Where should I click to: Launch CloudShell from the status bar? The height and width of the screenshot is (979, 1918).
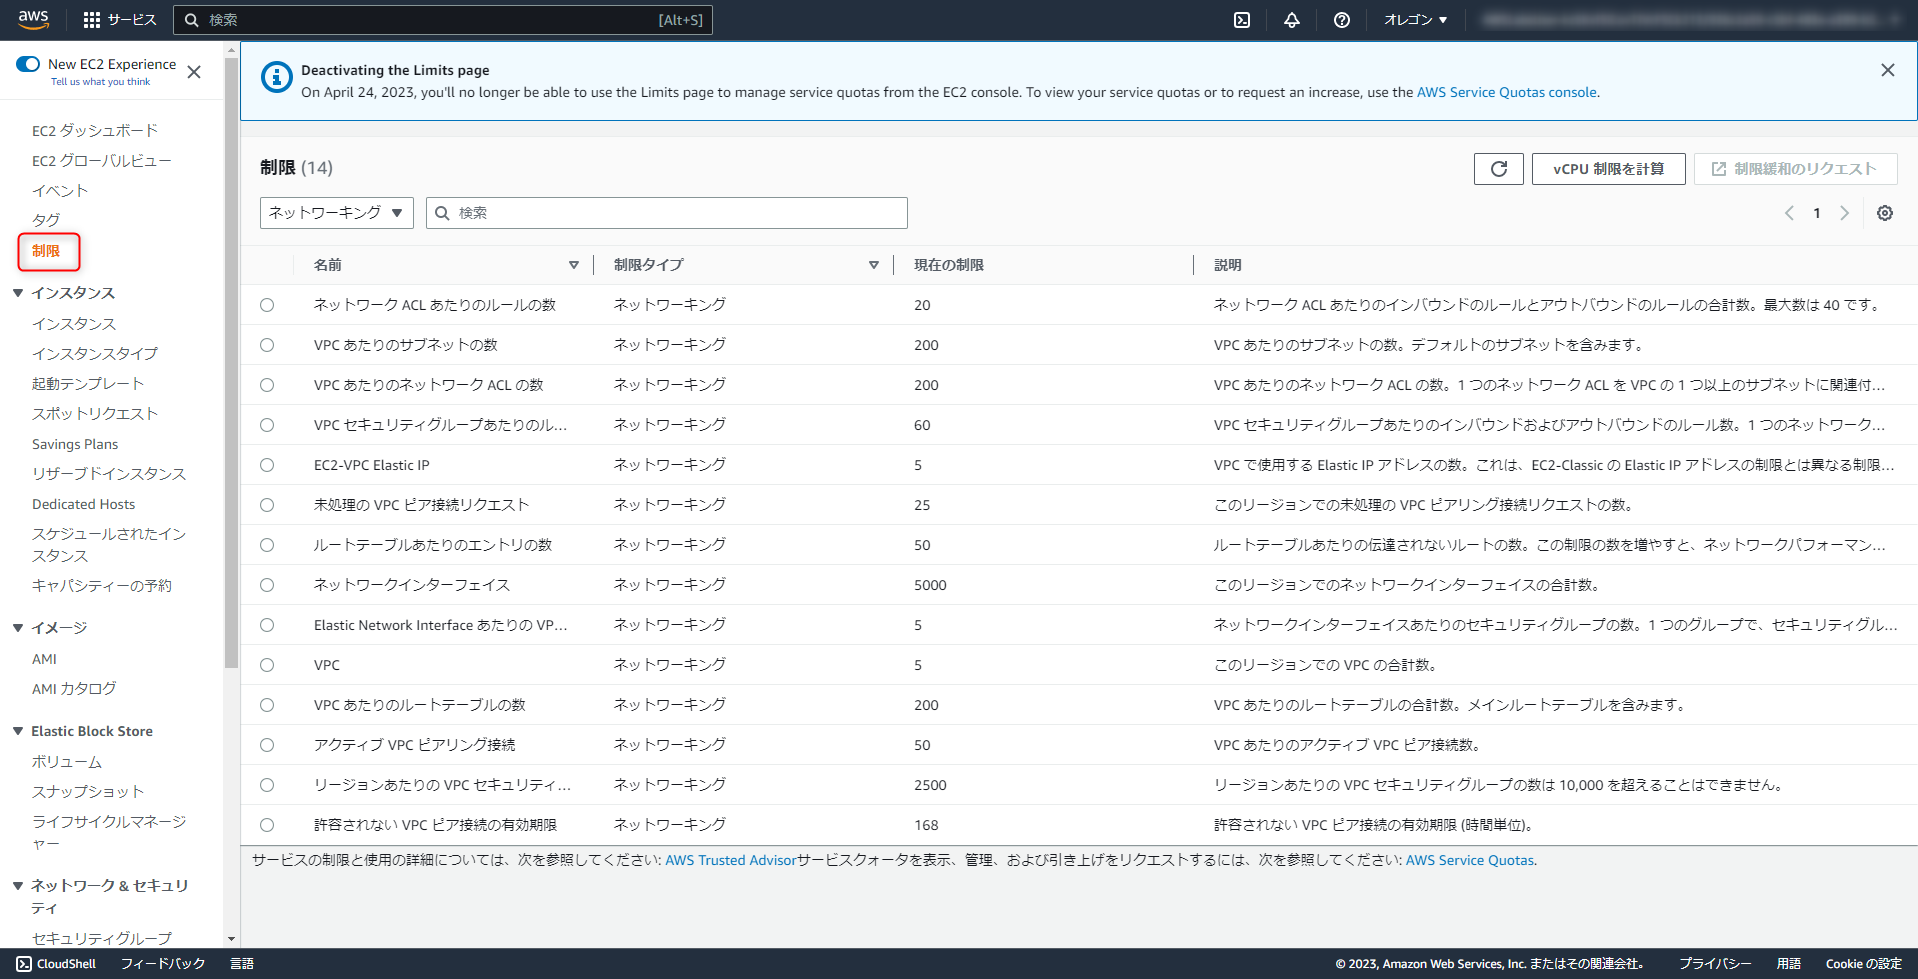pyautogui.click(x=55, y=963)
